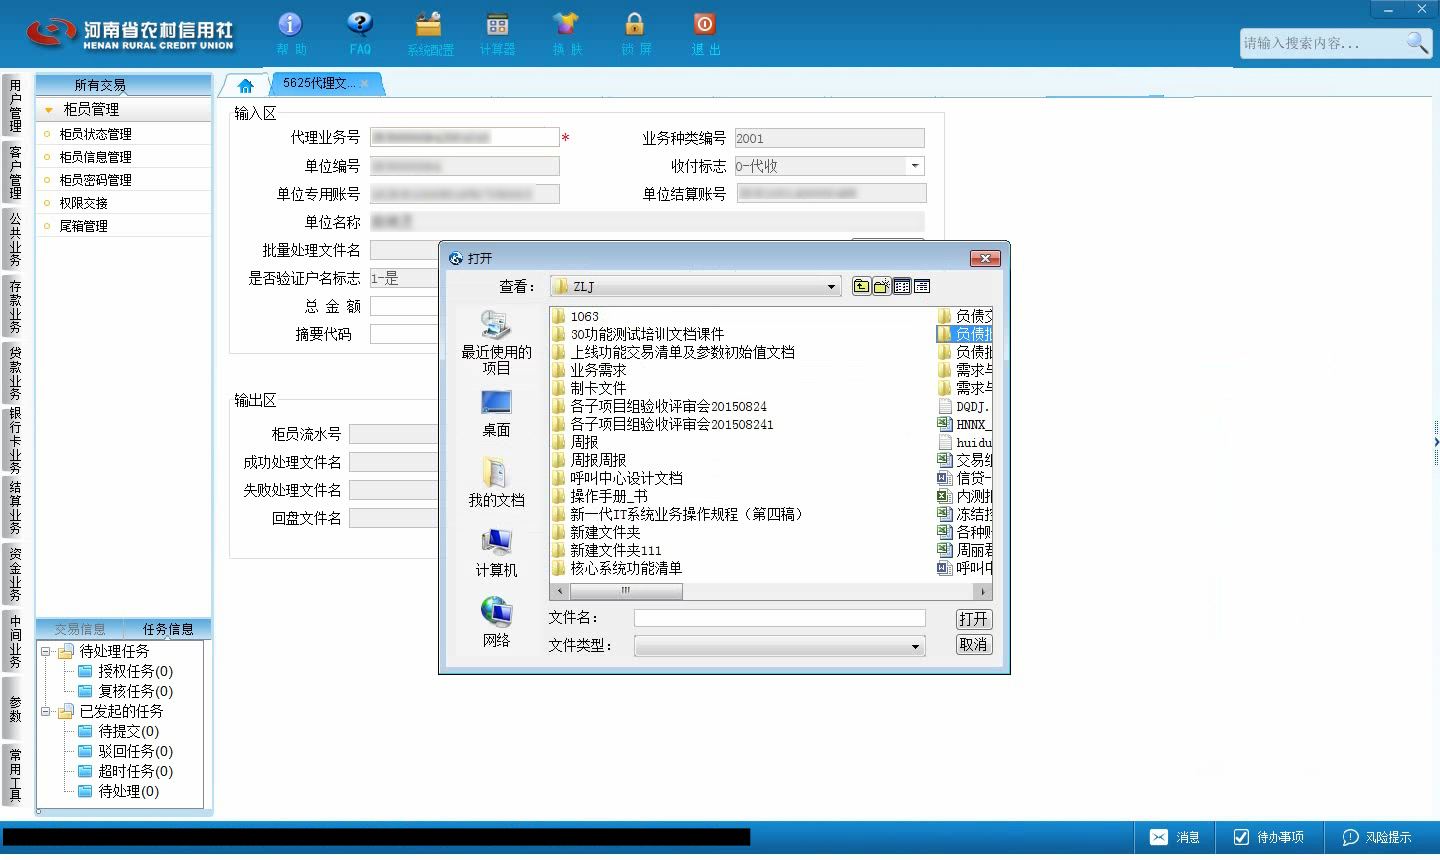
Task: Select folder 制卡文件
Action: 589,388
